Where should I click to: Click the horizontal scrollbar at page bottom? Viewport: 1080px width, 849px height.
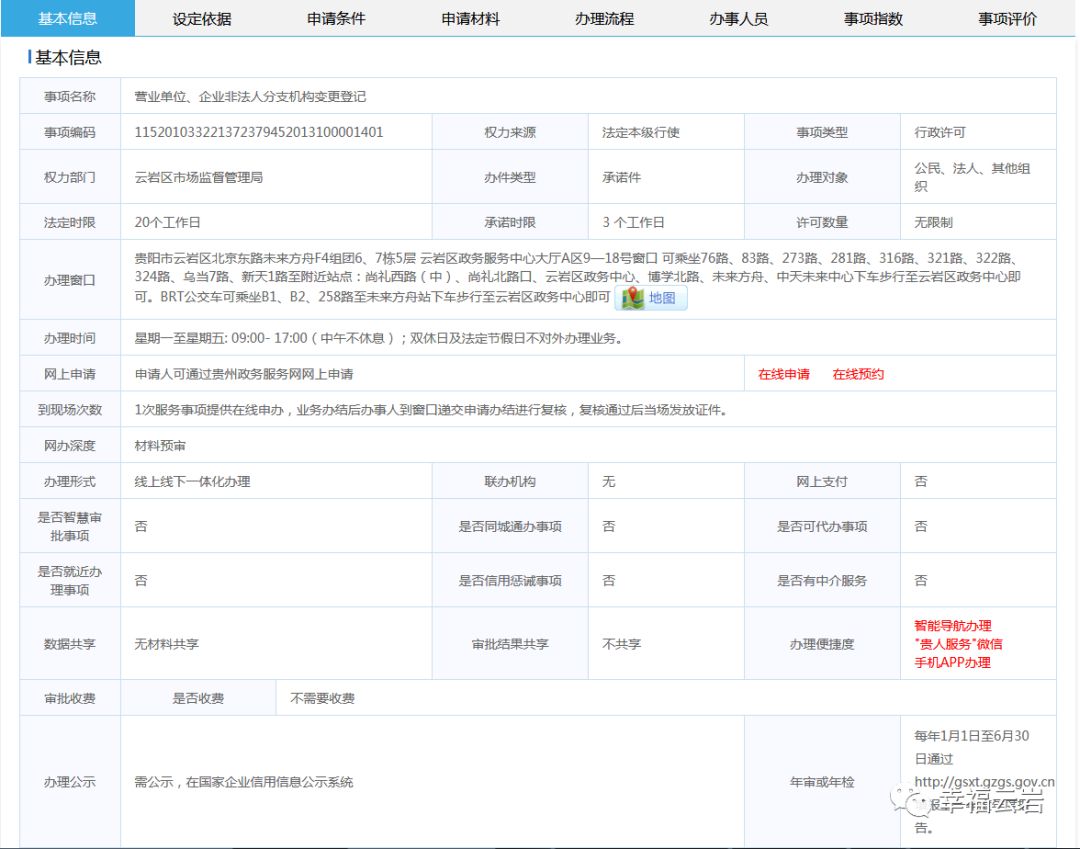(540, 845)
